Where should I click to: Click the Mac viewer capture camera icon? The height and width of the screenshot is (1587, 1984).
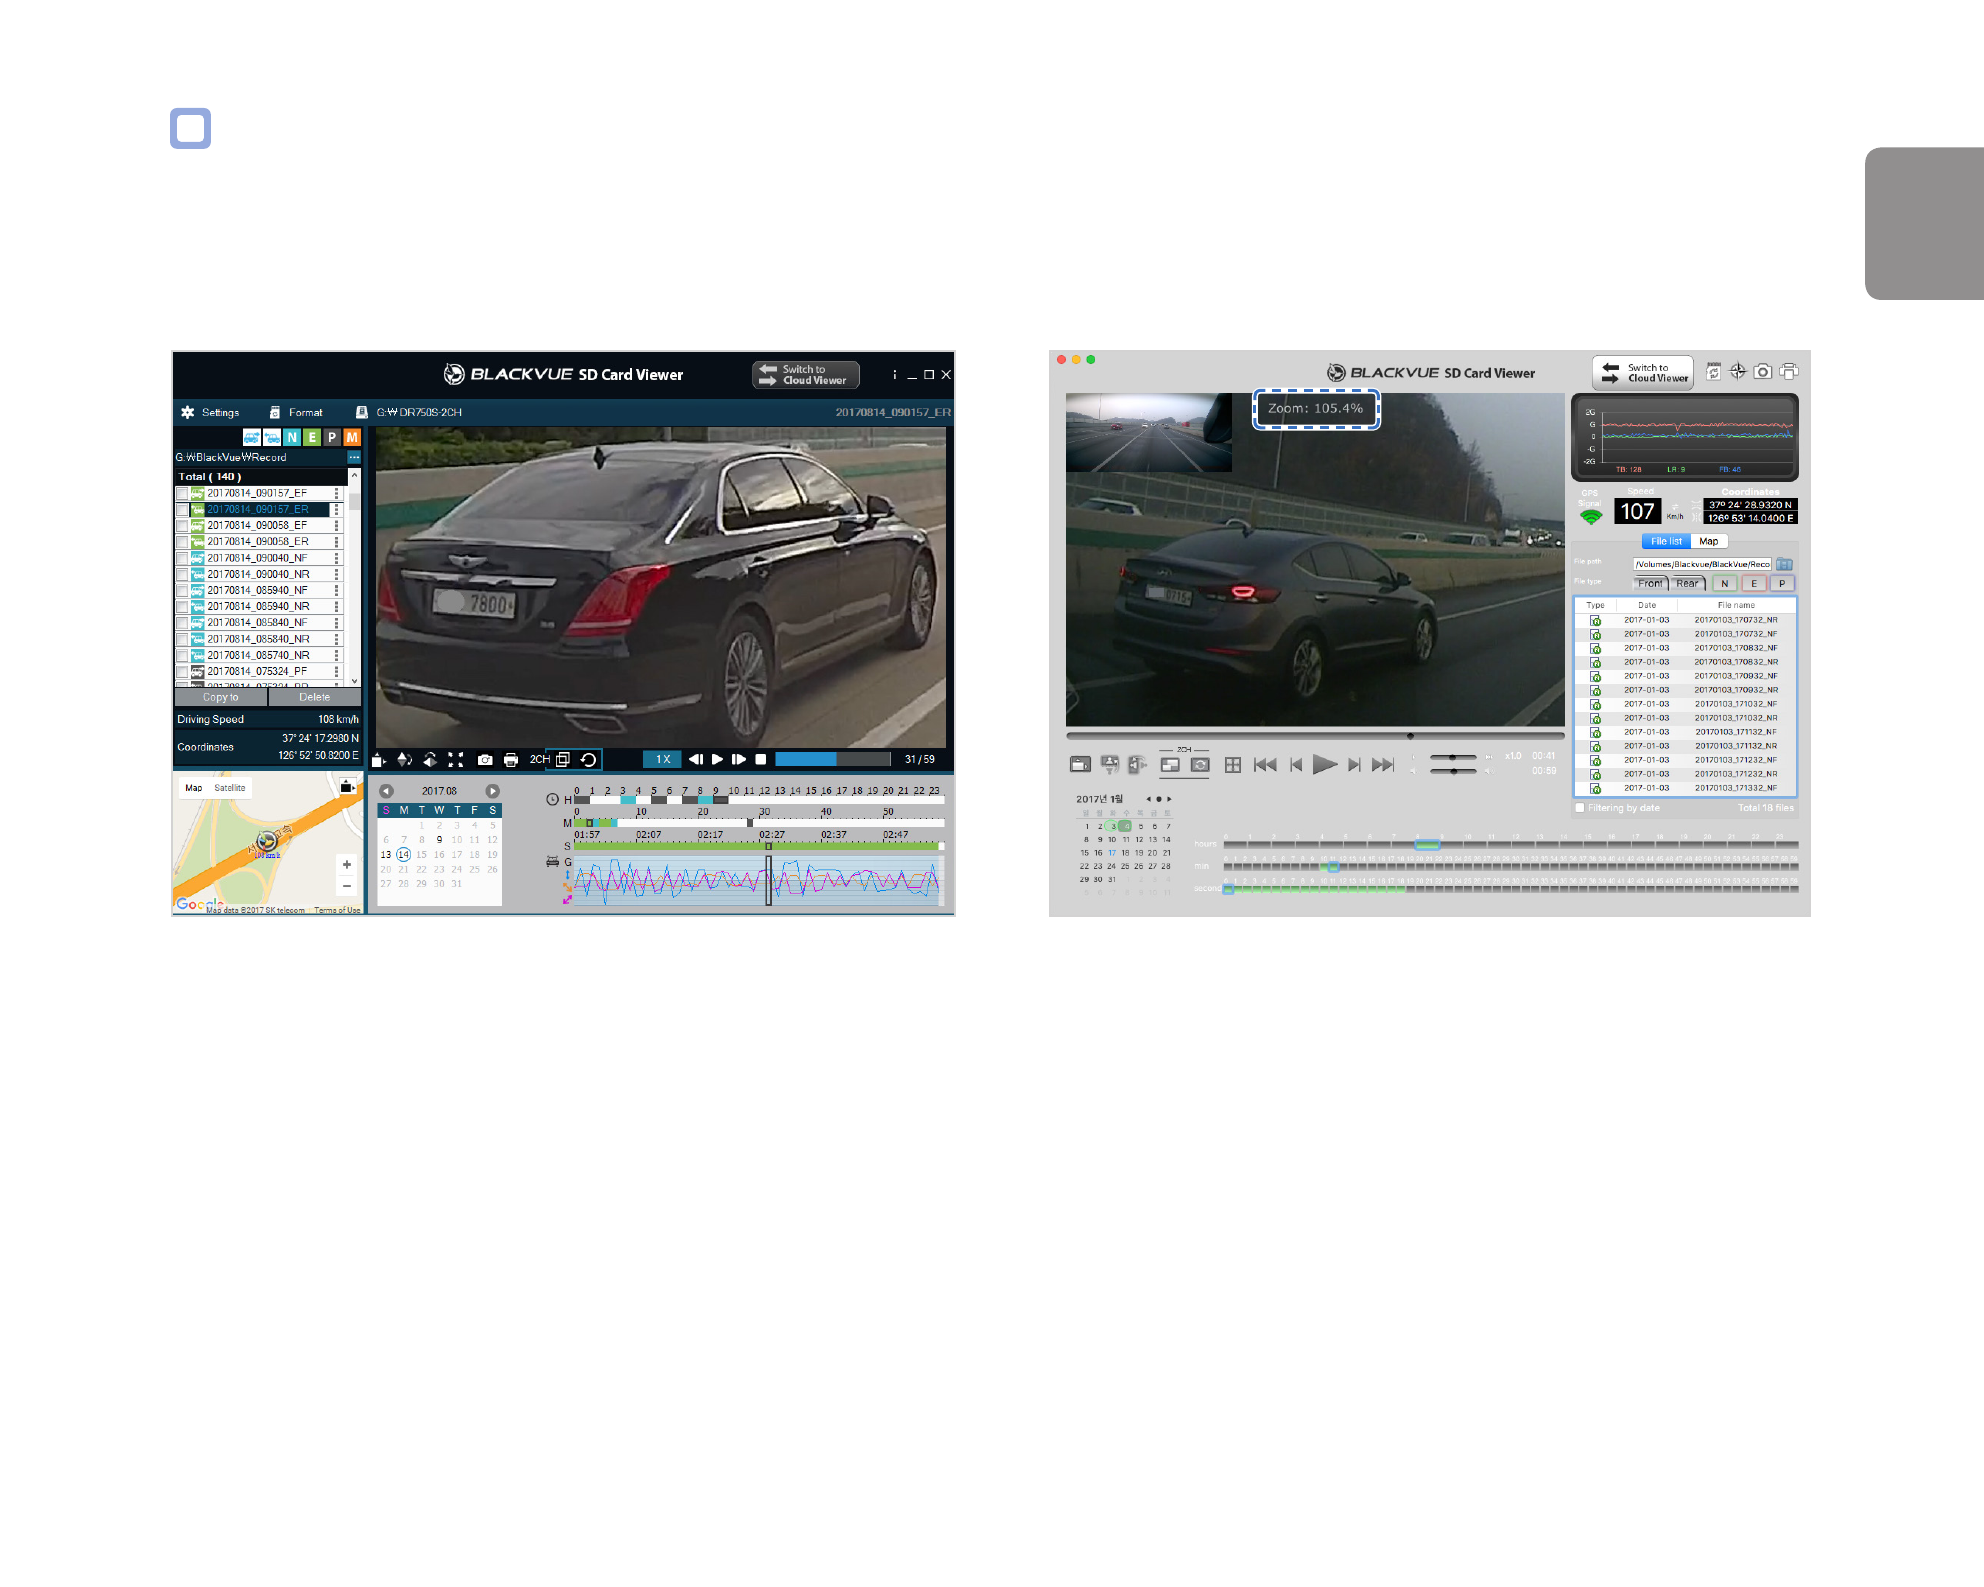pyautogui.click(x=1763, y=372)
